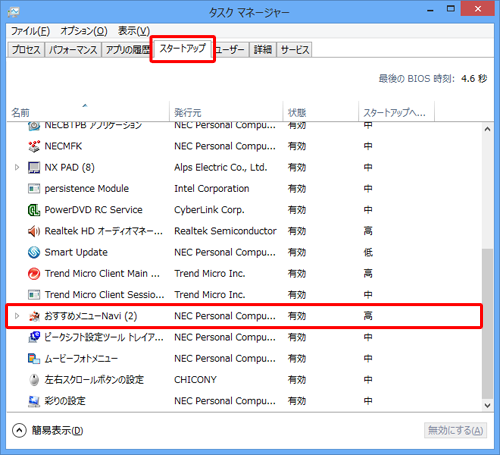Switch to the 詳細 tab
The height and width of the screenshot is (455, 500).
point(263,50)
